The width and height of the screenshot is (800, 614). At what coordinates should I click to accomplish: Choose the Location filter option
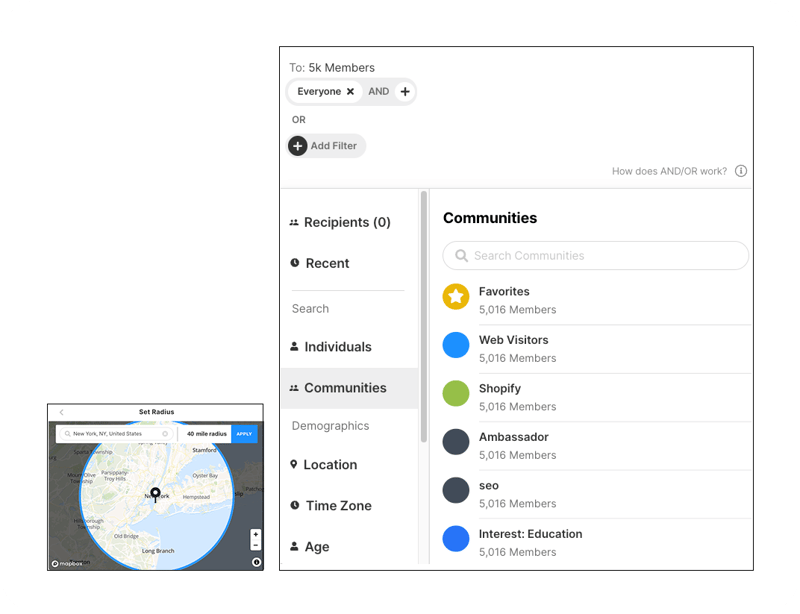(x=329, y=465)
